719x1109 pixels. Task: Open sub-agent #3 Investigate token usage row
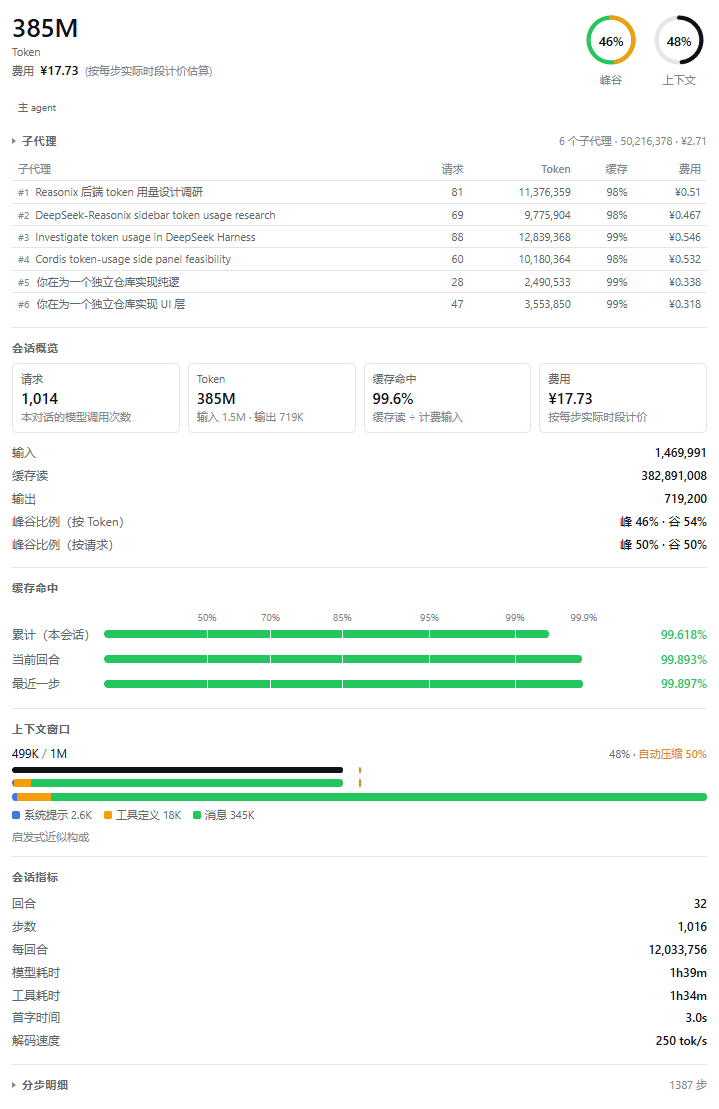click(x=359, y=237)
